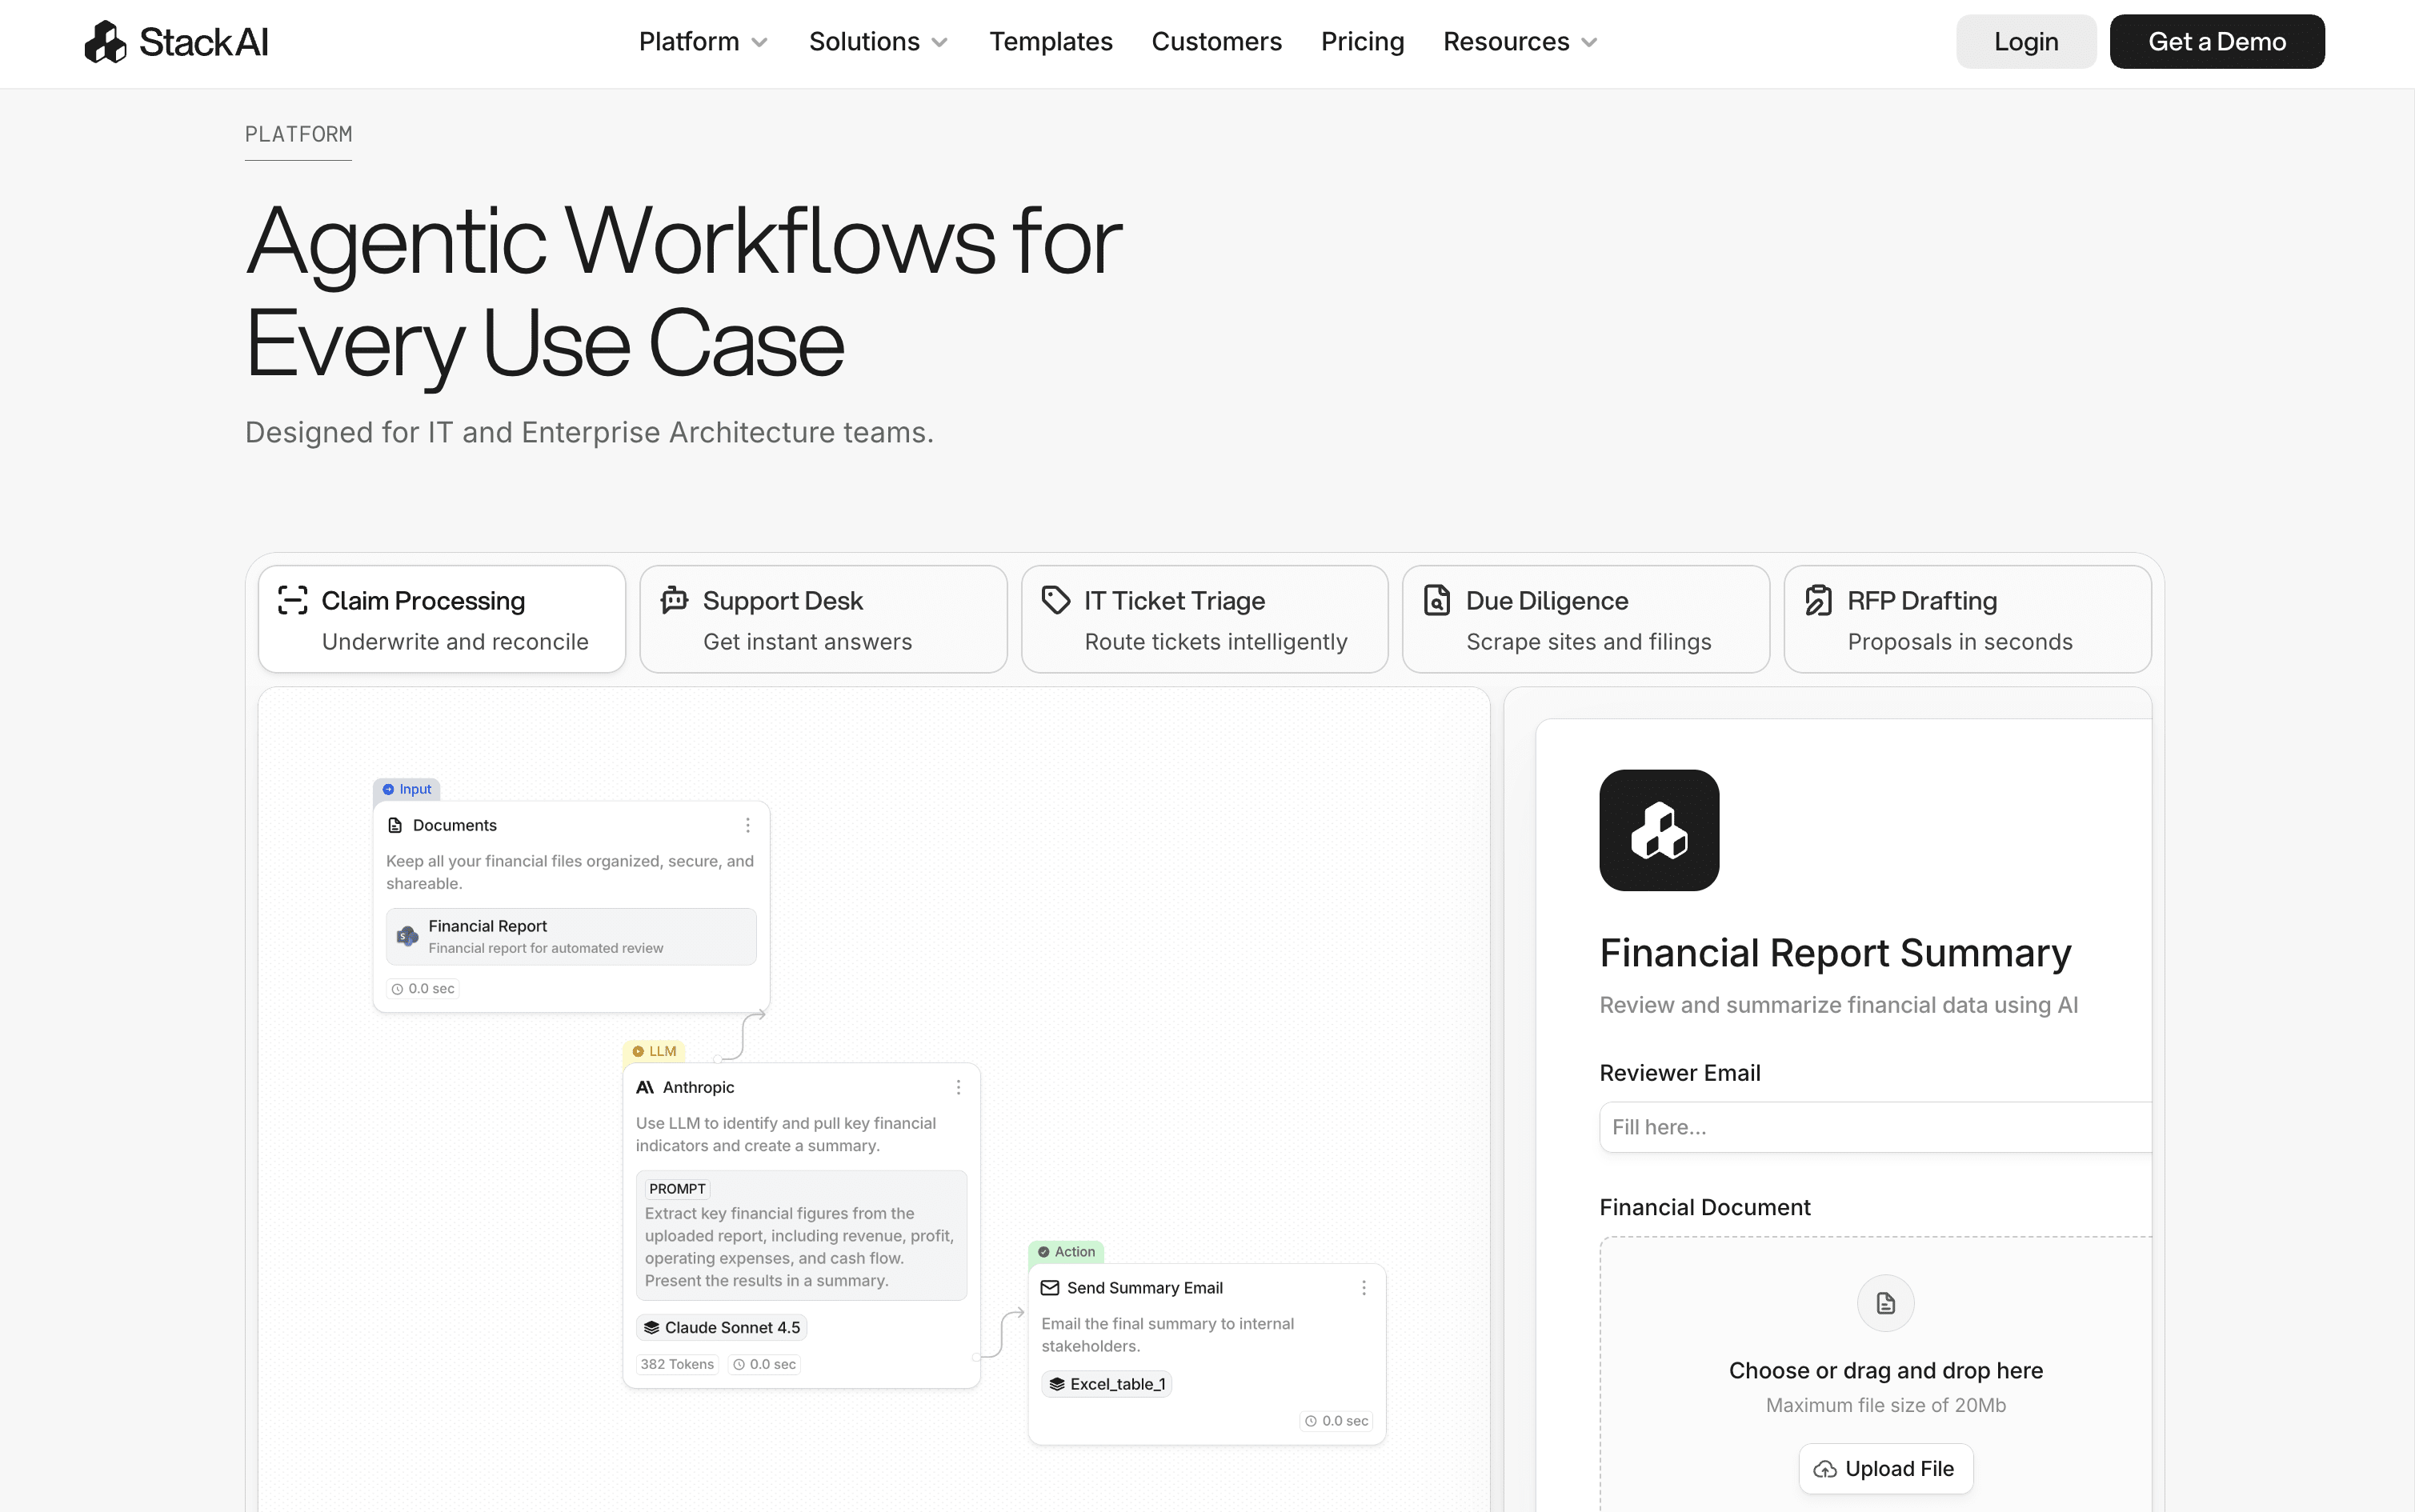Click the document icon in the upload dropzone
2415x1512 pixels.
1886,1303
